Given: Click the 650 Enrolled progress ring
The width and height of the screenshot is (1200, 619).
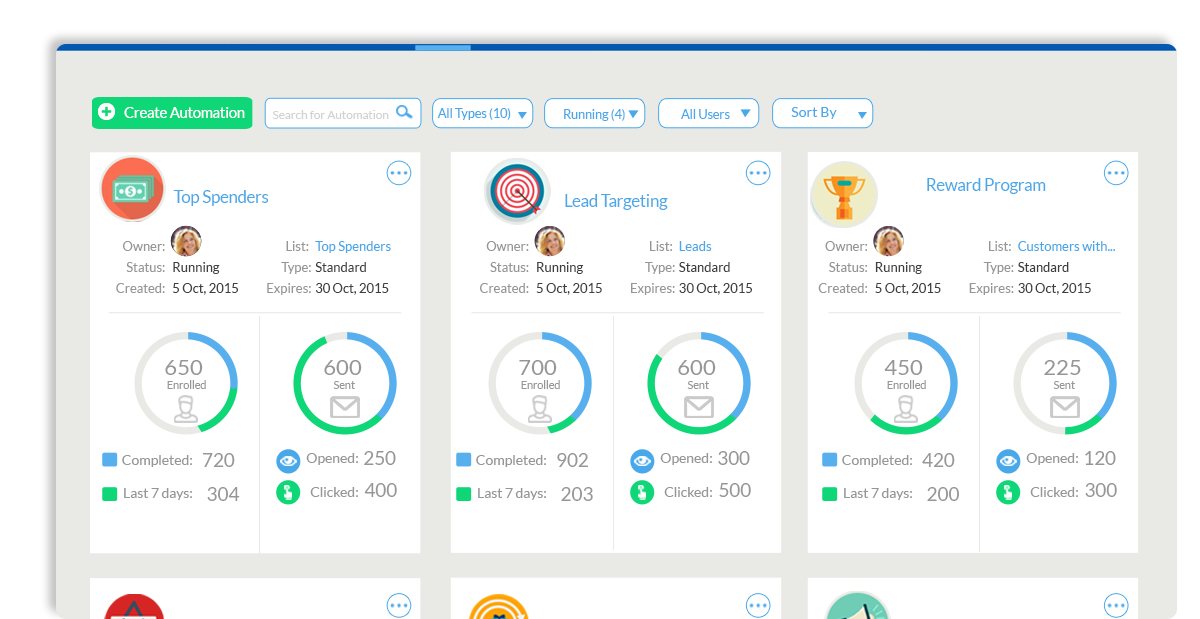Looking at the screenshot, I should (186, 383).
